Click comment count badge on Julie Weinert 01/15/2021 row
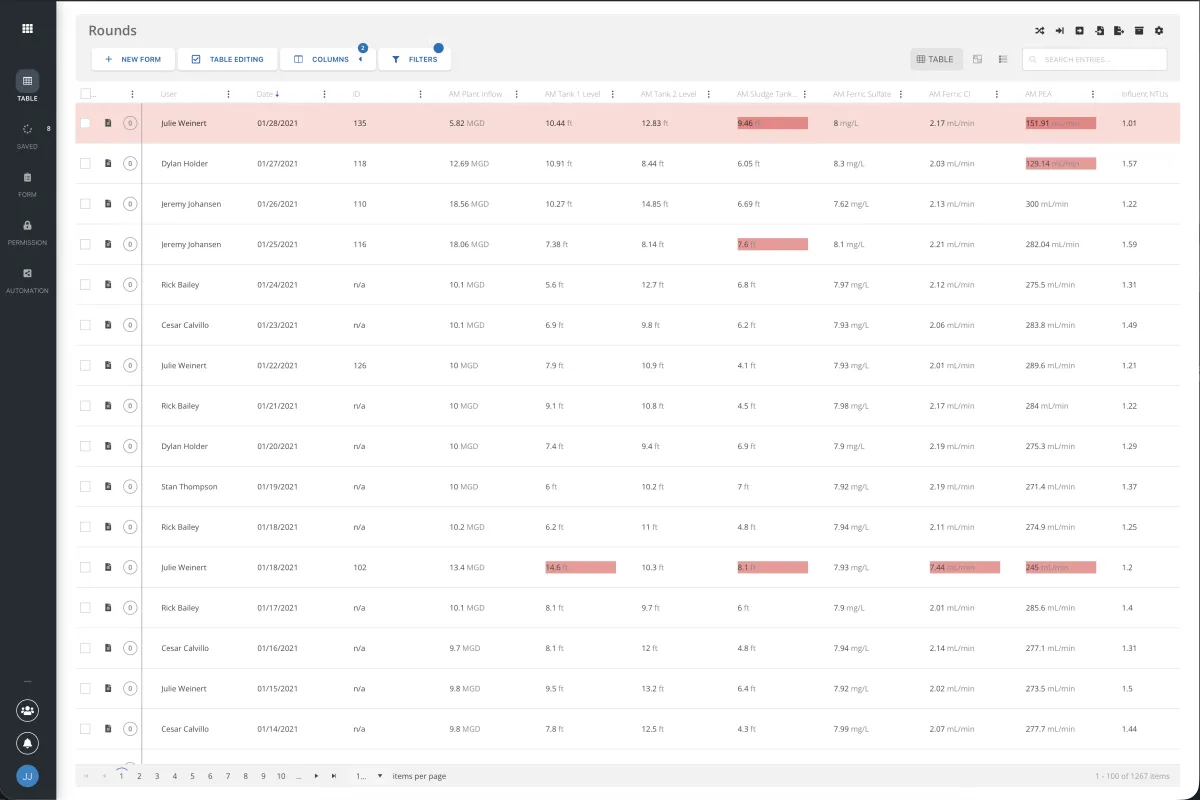 click(129, 689)
